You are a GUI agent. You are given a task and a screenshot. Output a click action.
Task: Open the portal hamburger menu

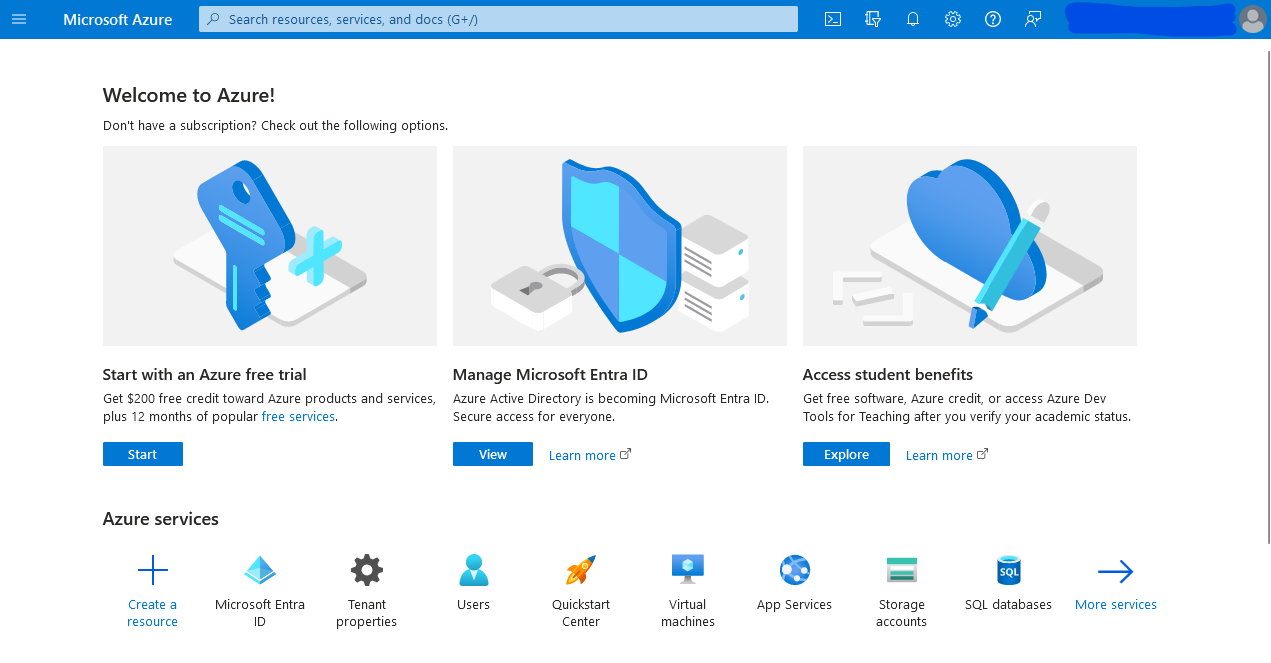tap(19, 19)
